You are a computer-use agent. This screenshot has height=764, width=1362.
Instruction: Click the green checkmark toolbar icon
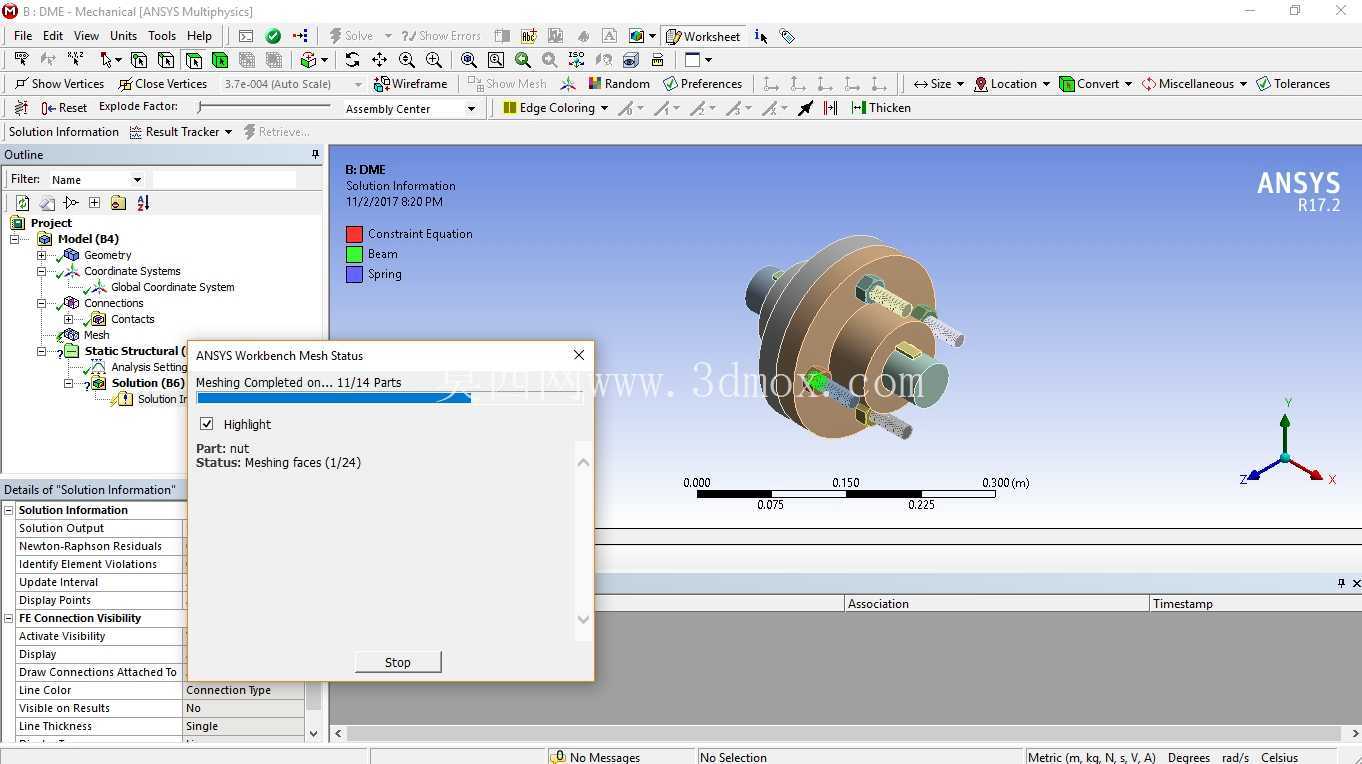[x=273, y=36]
